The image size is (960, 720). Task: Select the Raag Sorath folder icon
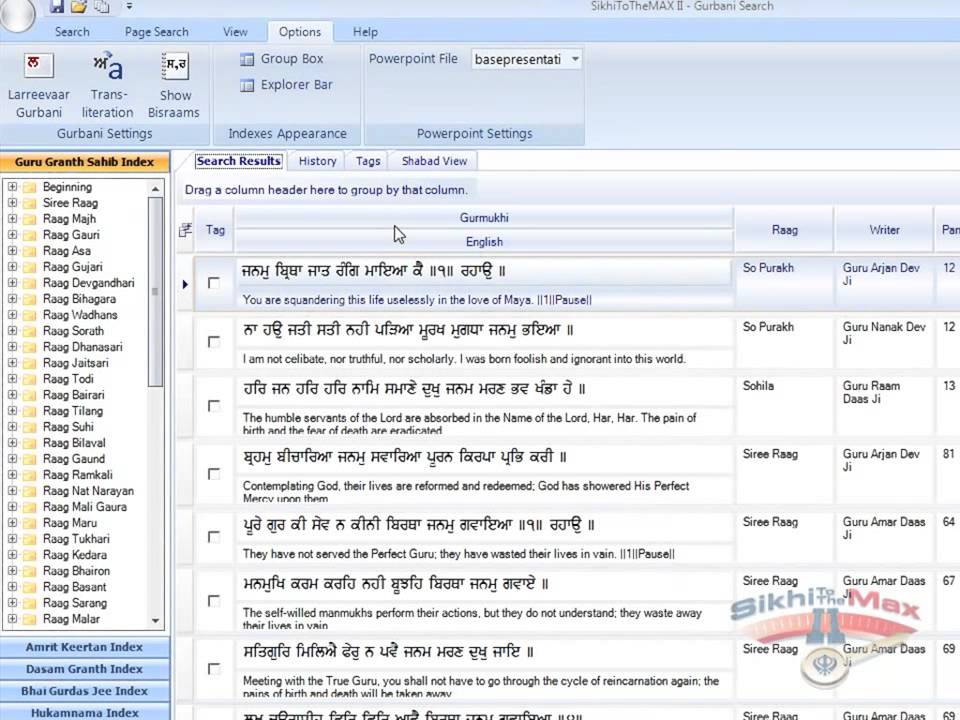point(29,331)
